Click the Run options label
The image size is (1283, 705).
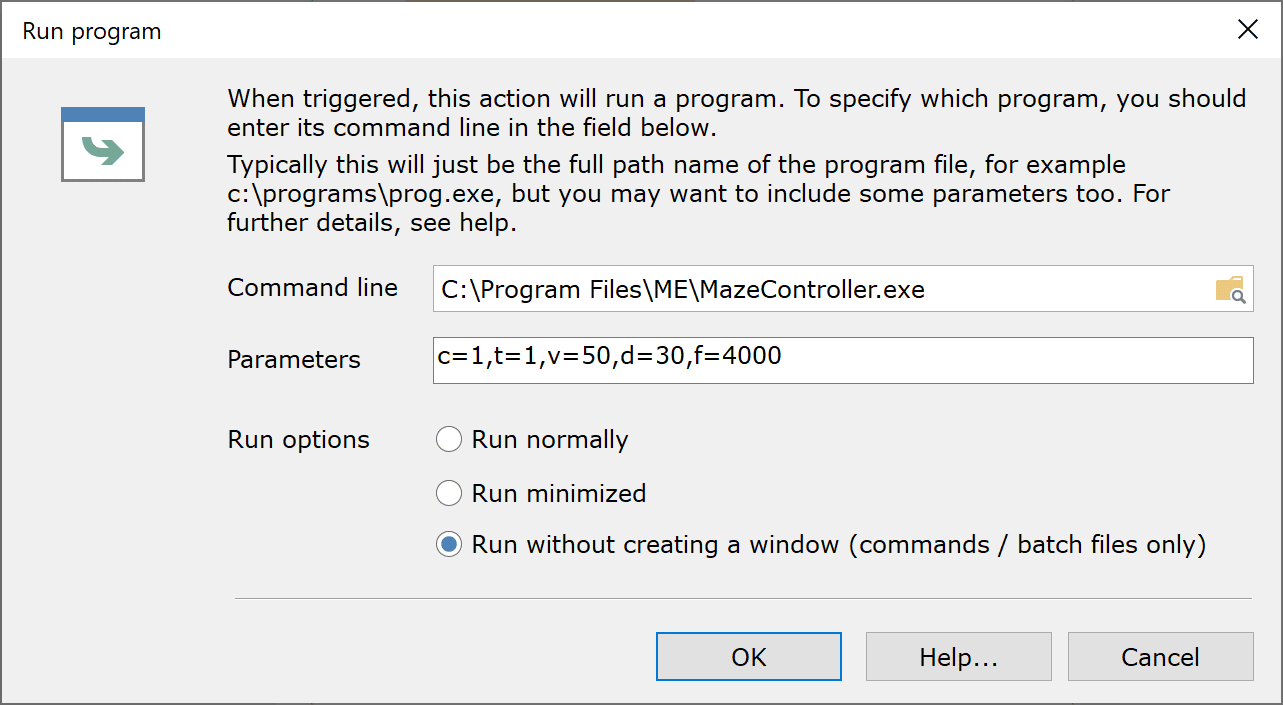coord(299,440)
